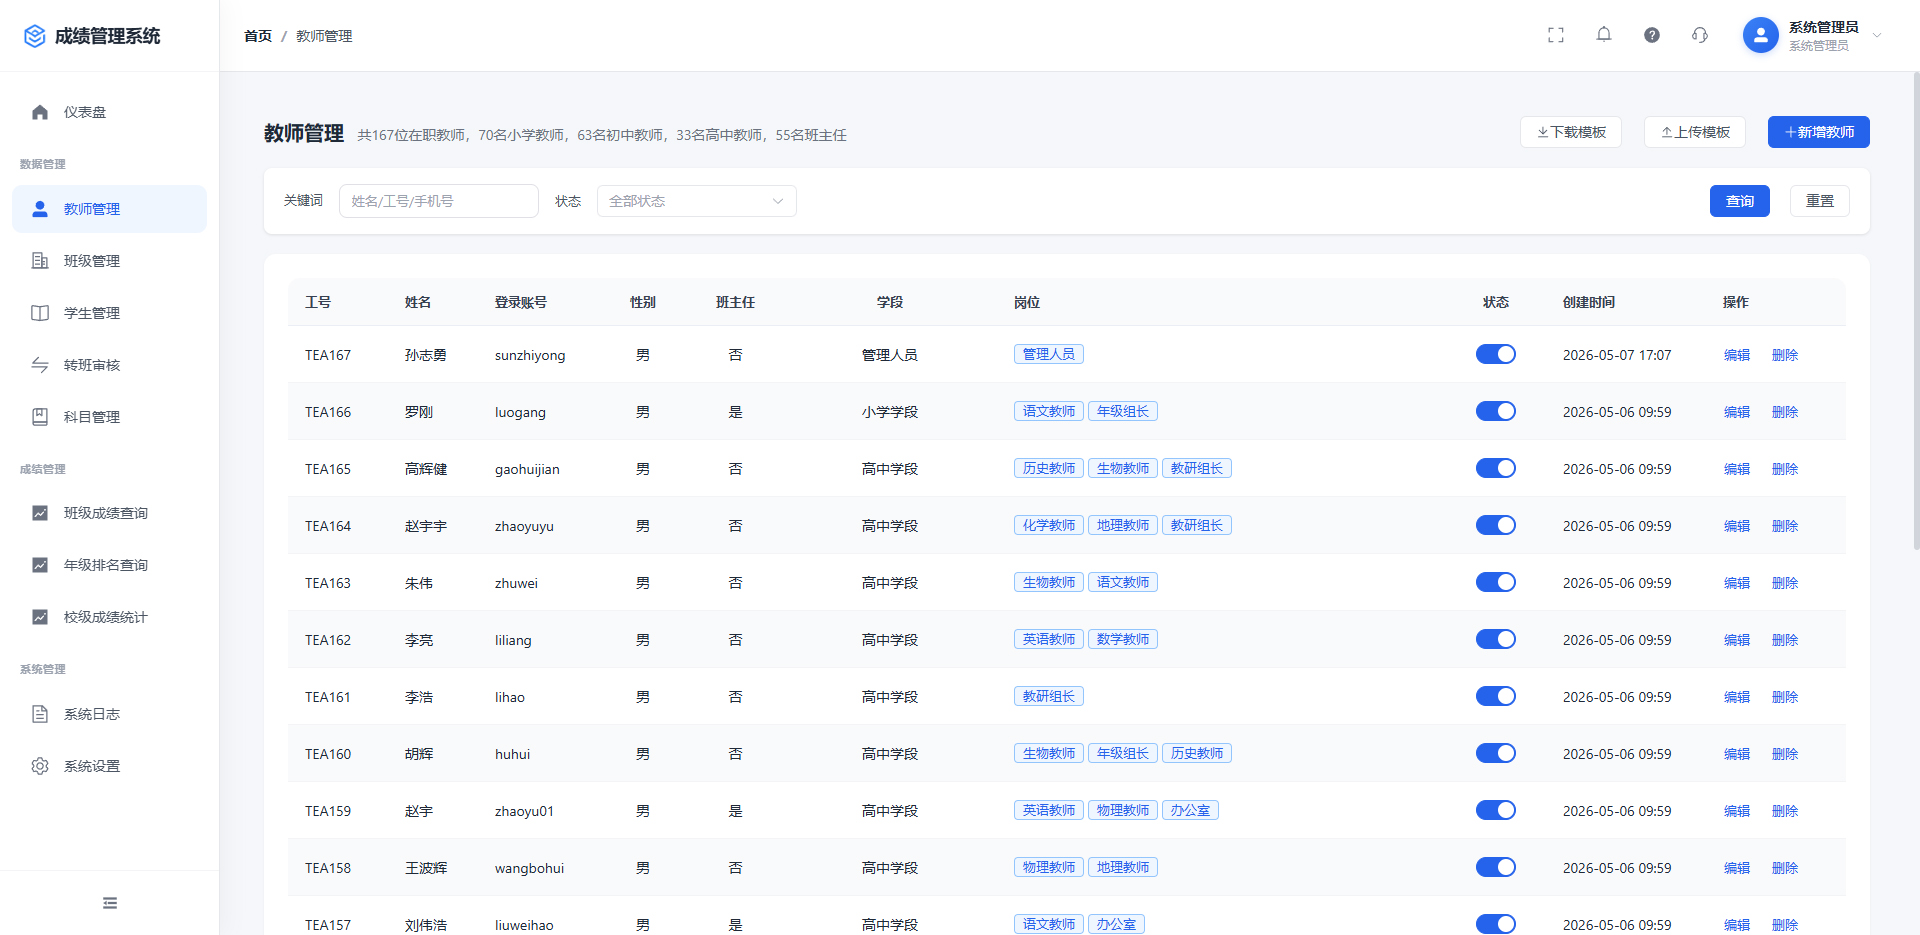Click the 年级组长 tag for 罗刚
This screenshot has width=1920, height=935.
click(x=1123, y=411)
